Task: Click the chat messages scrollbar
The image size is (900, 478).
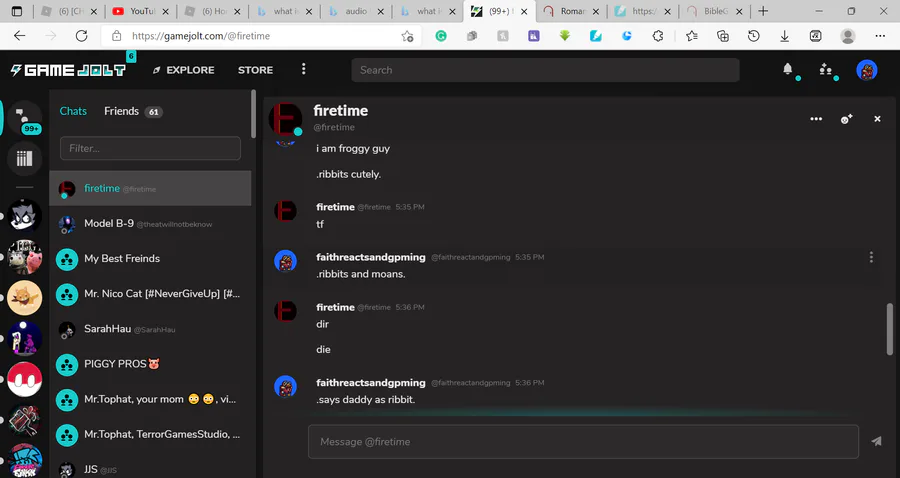Action: [890, 329]
